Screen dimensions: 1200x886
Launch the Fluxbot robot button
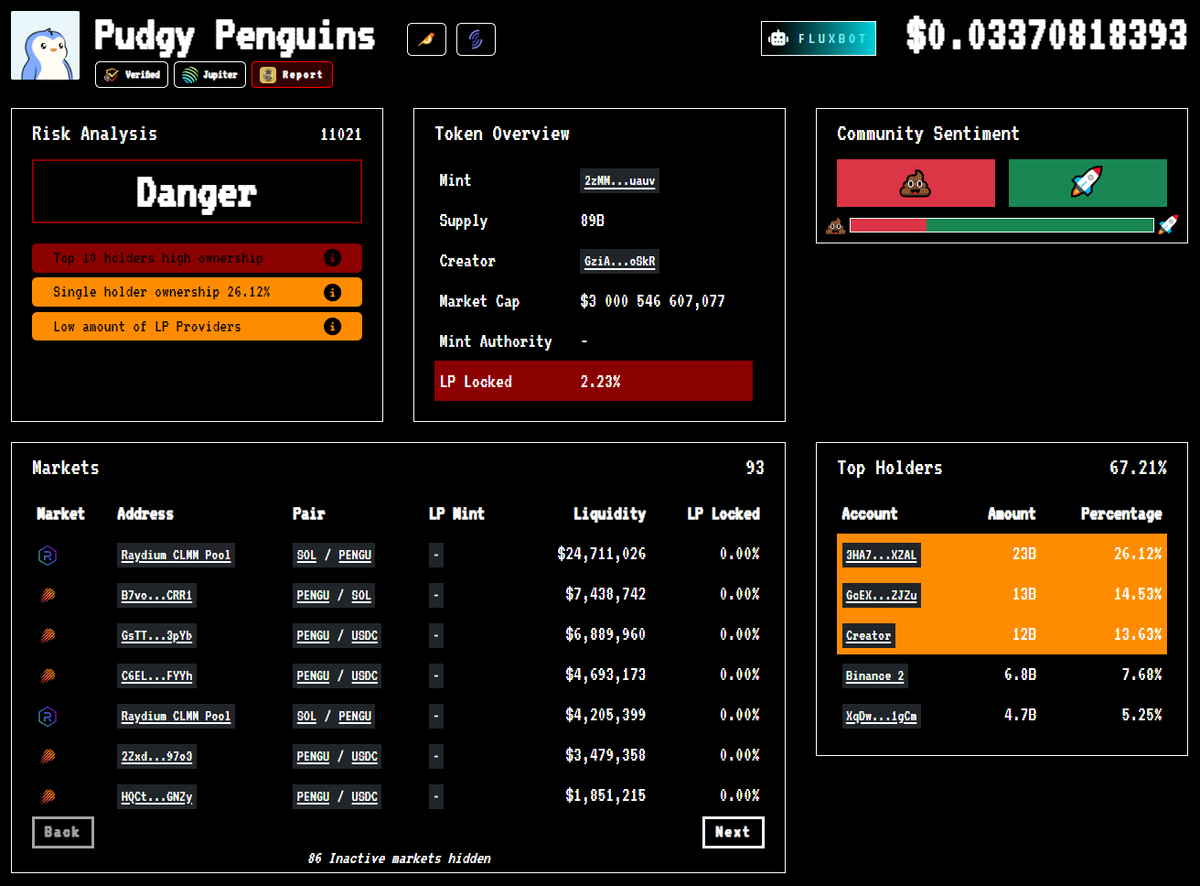818,39
